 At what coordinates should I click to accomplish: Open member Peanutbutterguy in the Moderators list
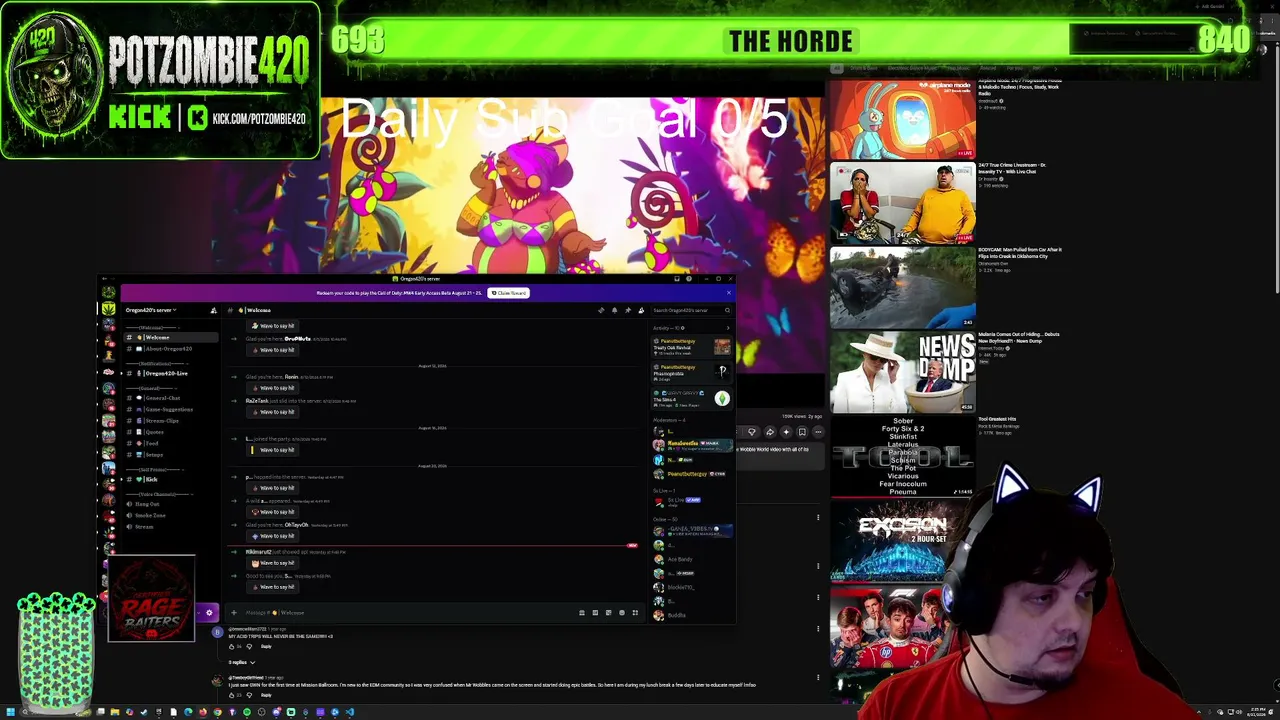pos(692,474)
